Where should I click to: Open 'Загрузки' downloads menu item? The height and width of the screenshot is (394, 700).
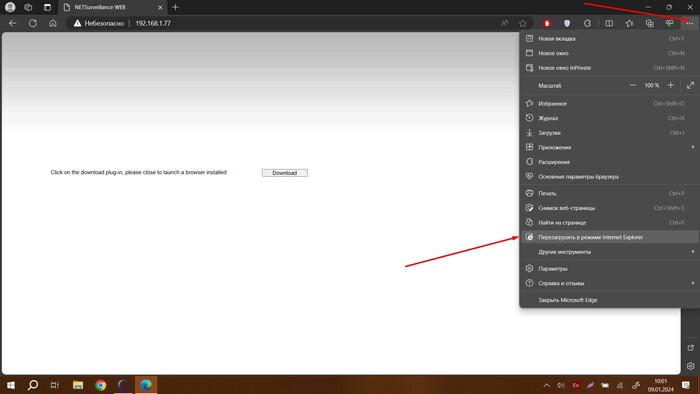[609, 133]
